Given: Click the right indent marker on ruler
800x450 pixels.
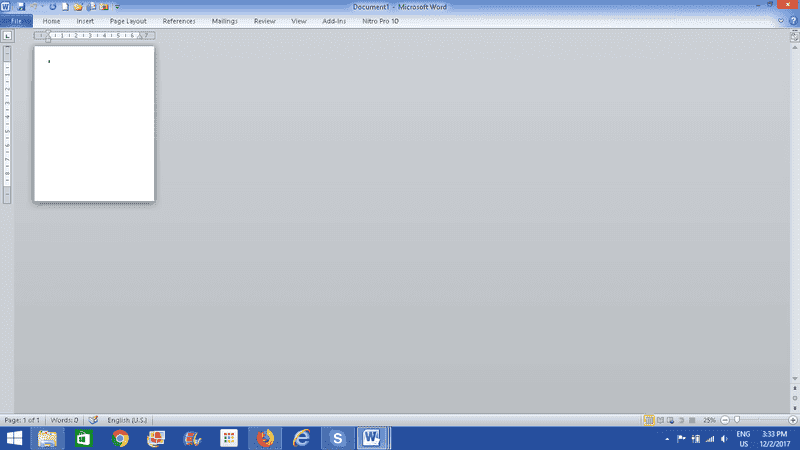Looking at the screenshot, I should [x=140, y=37].
